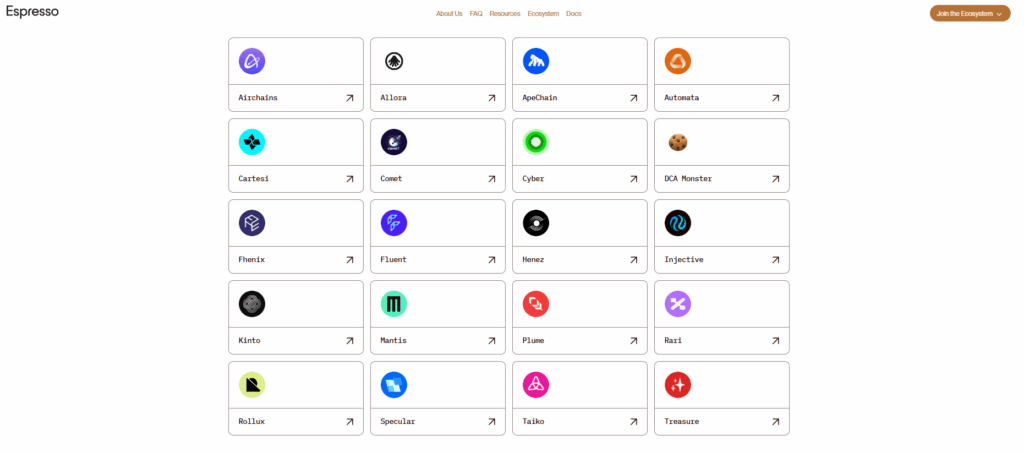The height and width of the screenshot is (452, 1024).
Task: Click the Espresso logo in header
Action: [33, 11]
